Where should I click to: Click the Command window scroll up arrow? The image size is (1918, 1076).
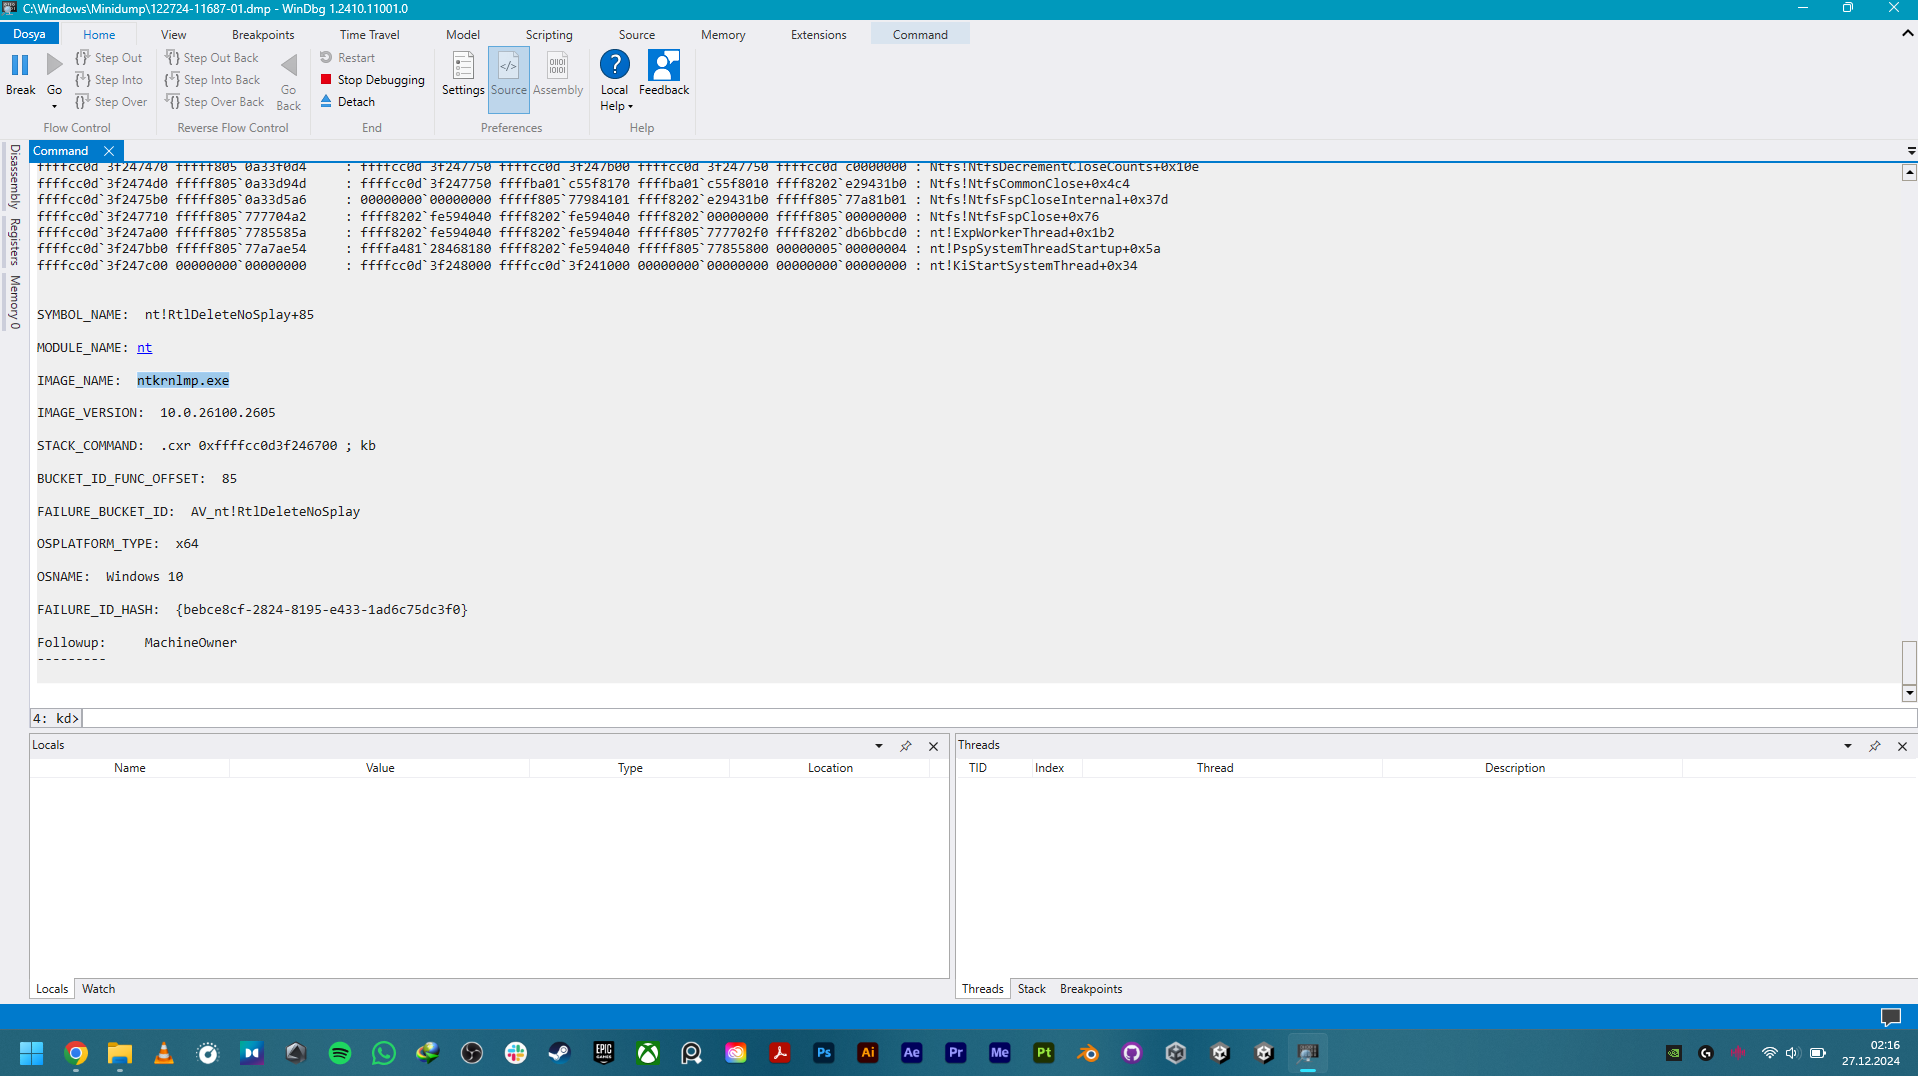coord(1909,173)
